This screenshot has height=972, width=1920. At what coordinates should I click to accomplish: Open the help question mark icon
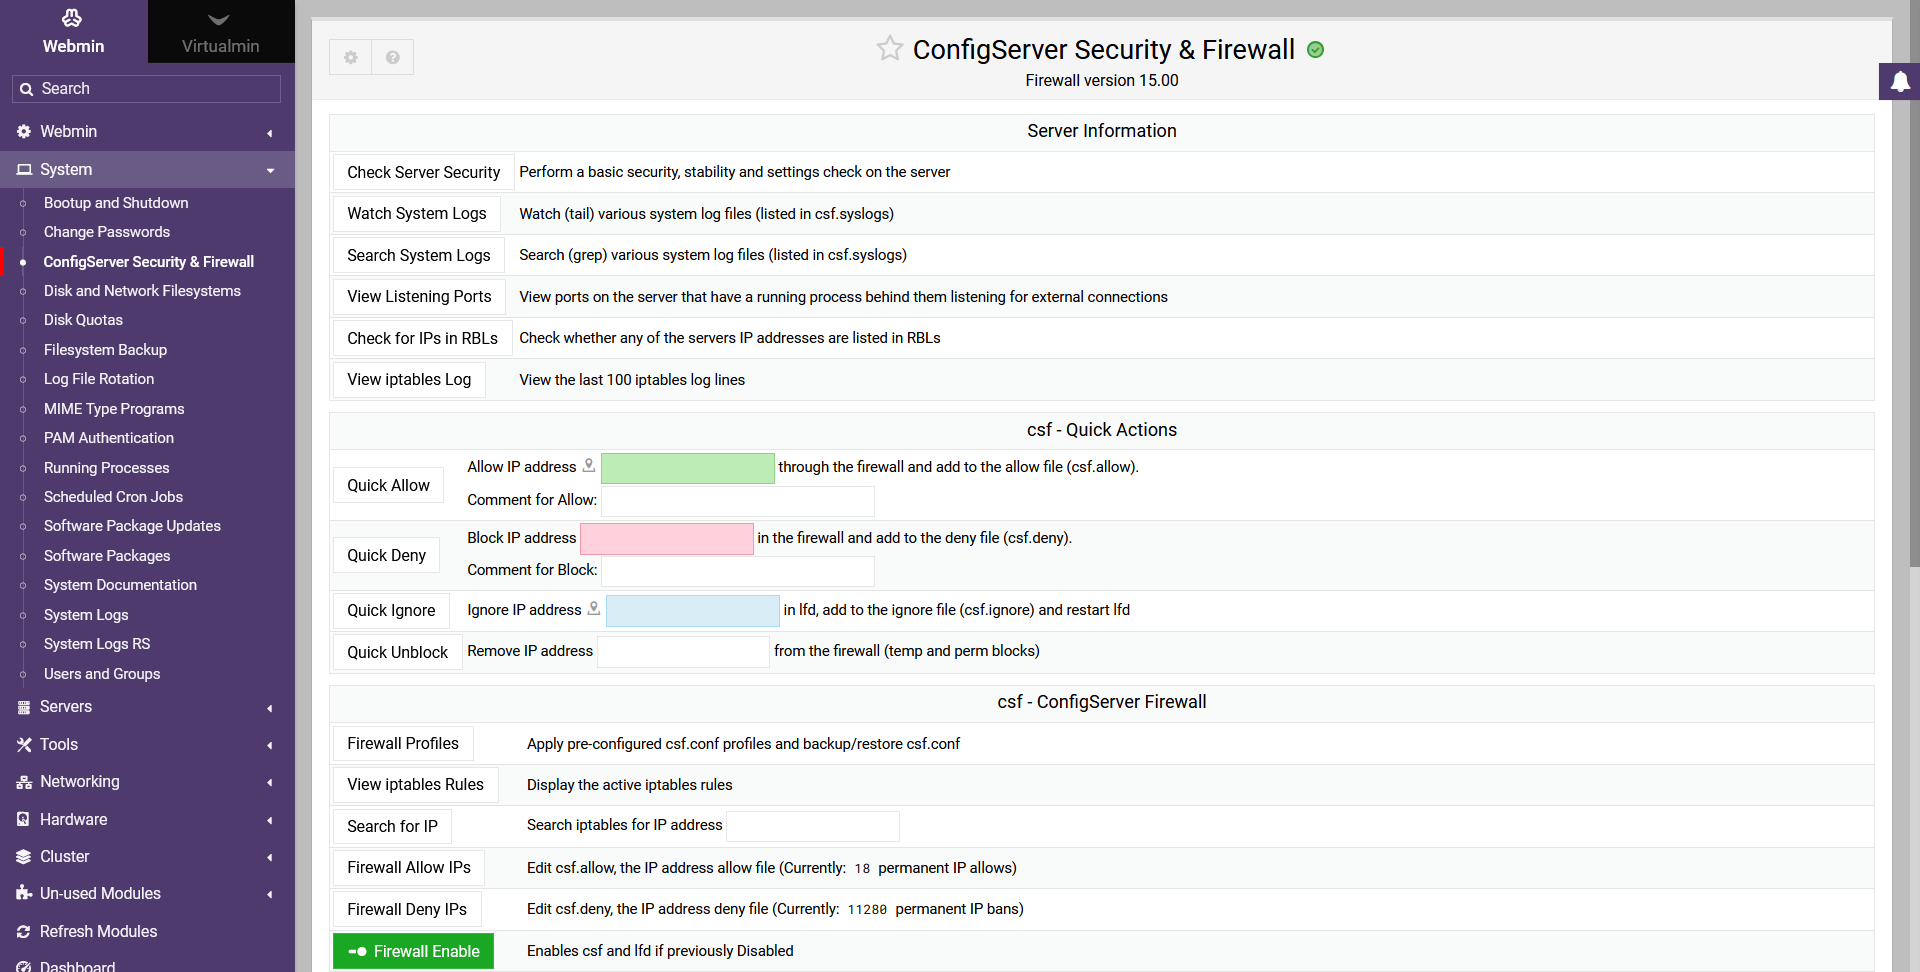[x=393, y=57]
